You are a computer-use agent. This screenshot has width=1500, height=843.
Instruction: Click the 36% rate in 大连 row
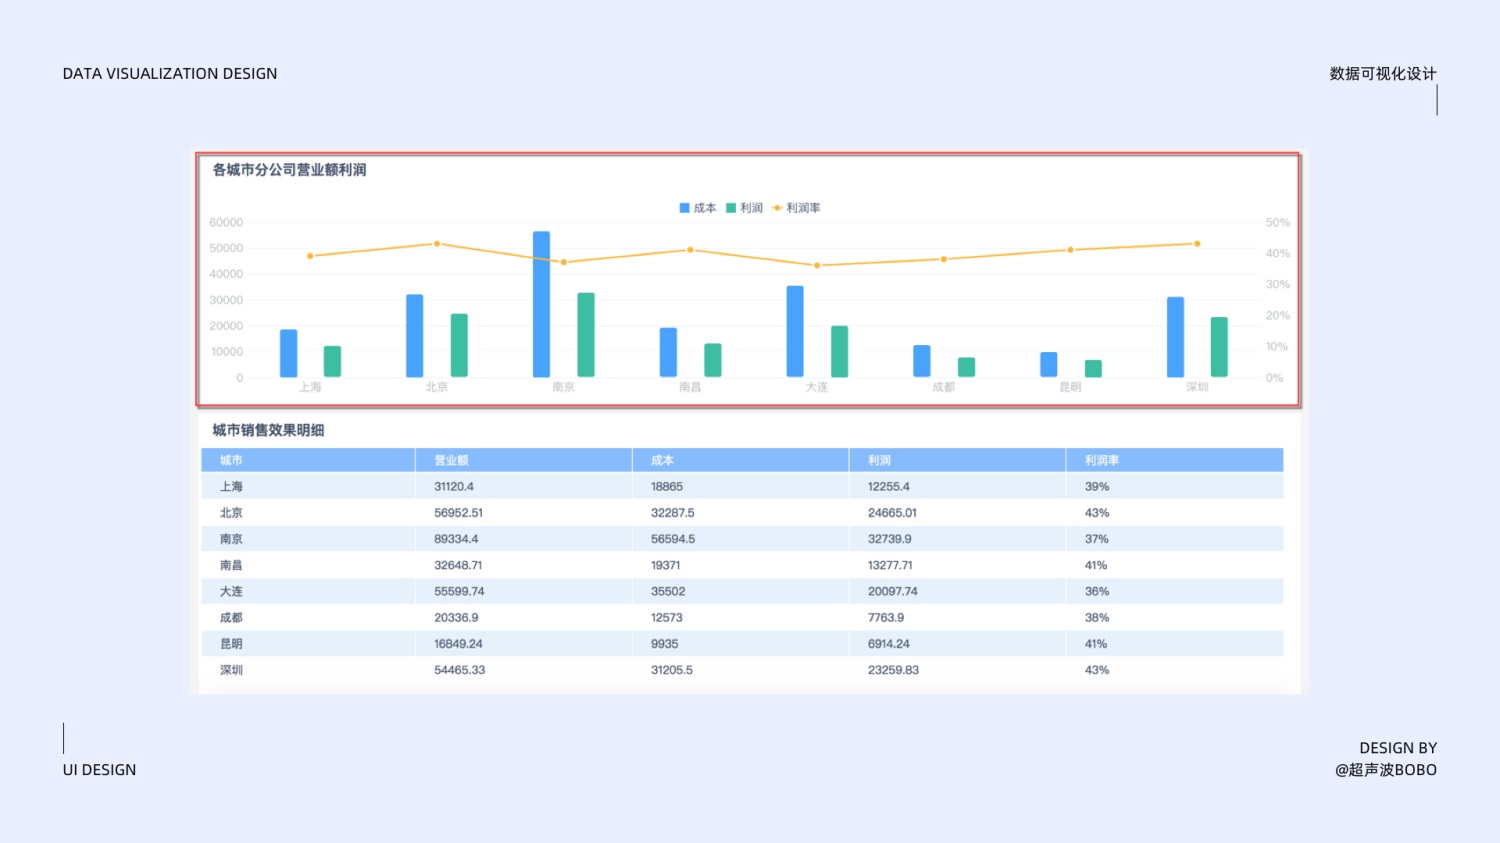click(x=1097, y=591)
